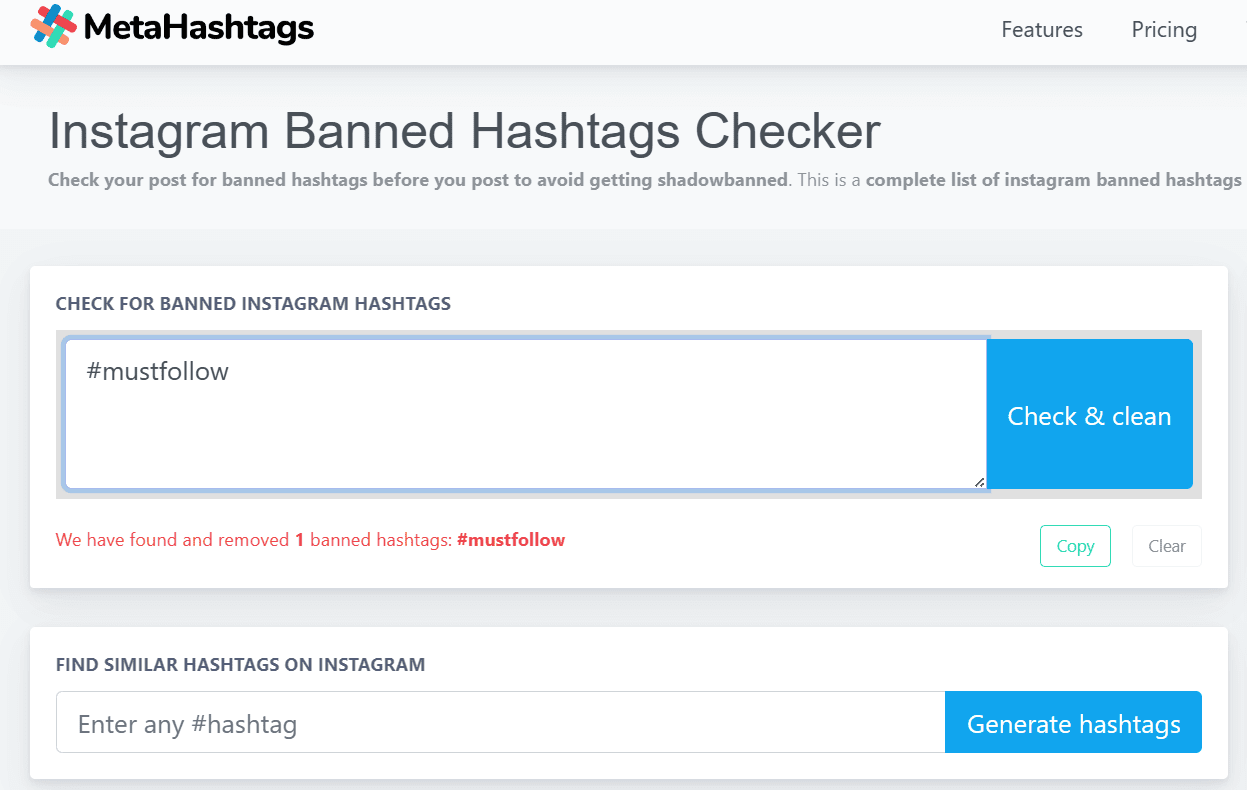Open the Features navigation item
Viewport: 1247px width, 790px height.
(1042, 30)
